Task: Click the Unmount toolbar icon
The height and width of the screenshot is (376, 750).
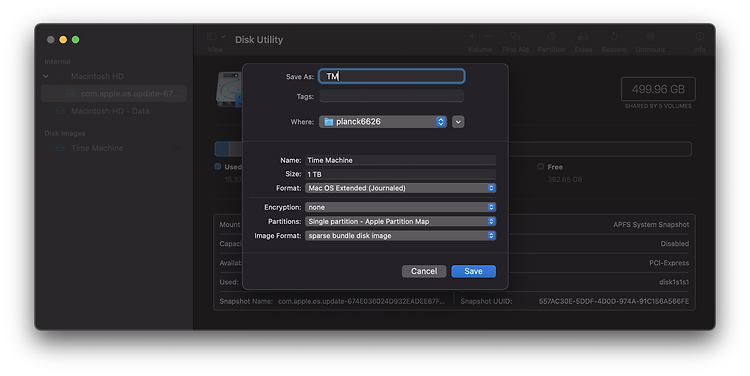Action: click(x=650, y=37)
